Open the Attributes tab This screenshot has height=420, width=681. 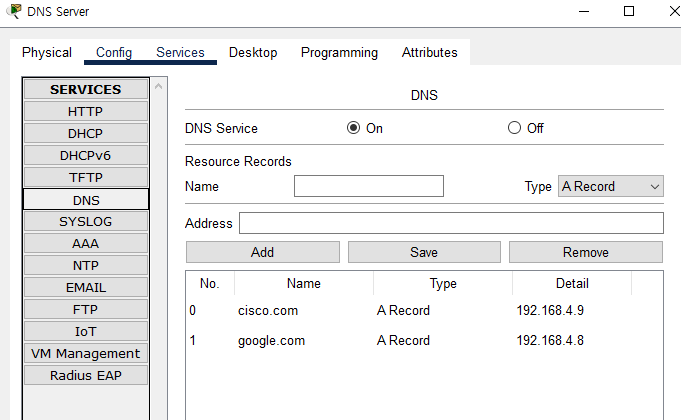[429, 53]
